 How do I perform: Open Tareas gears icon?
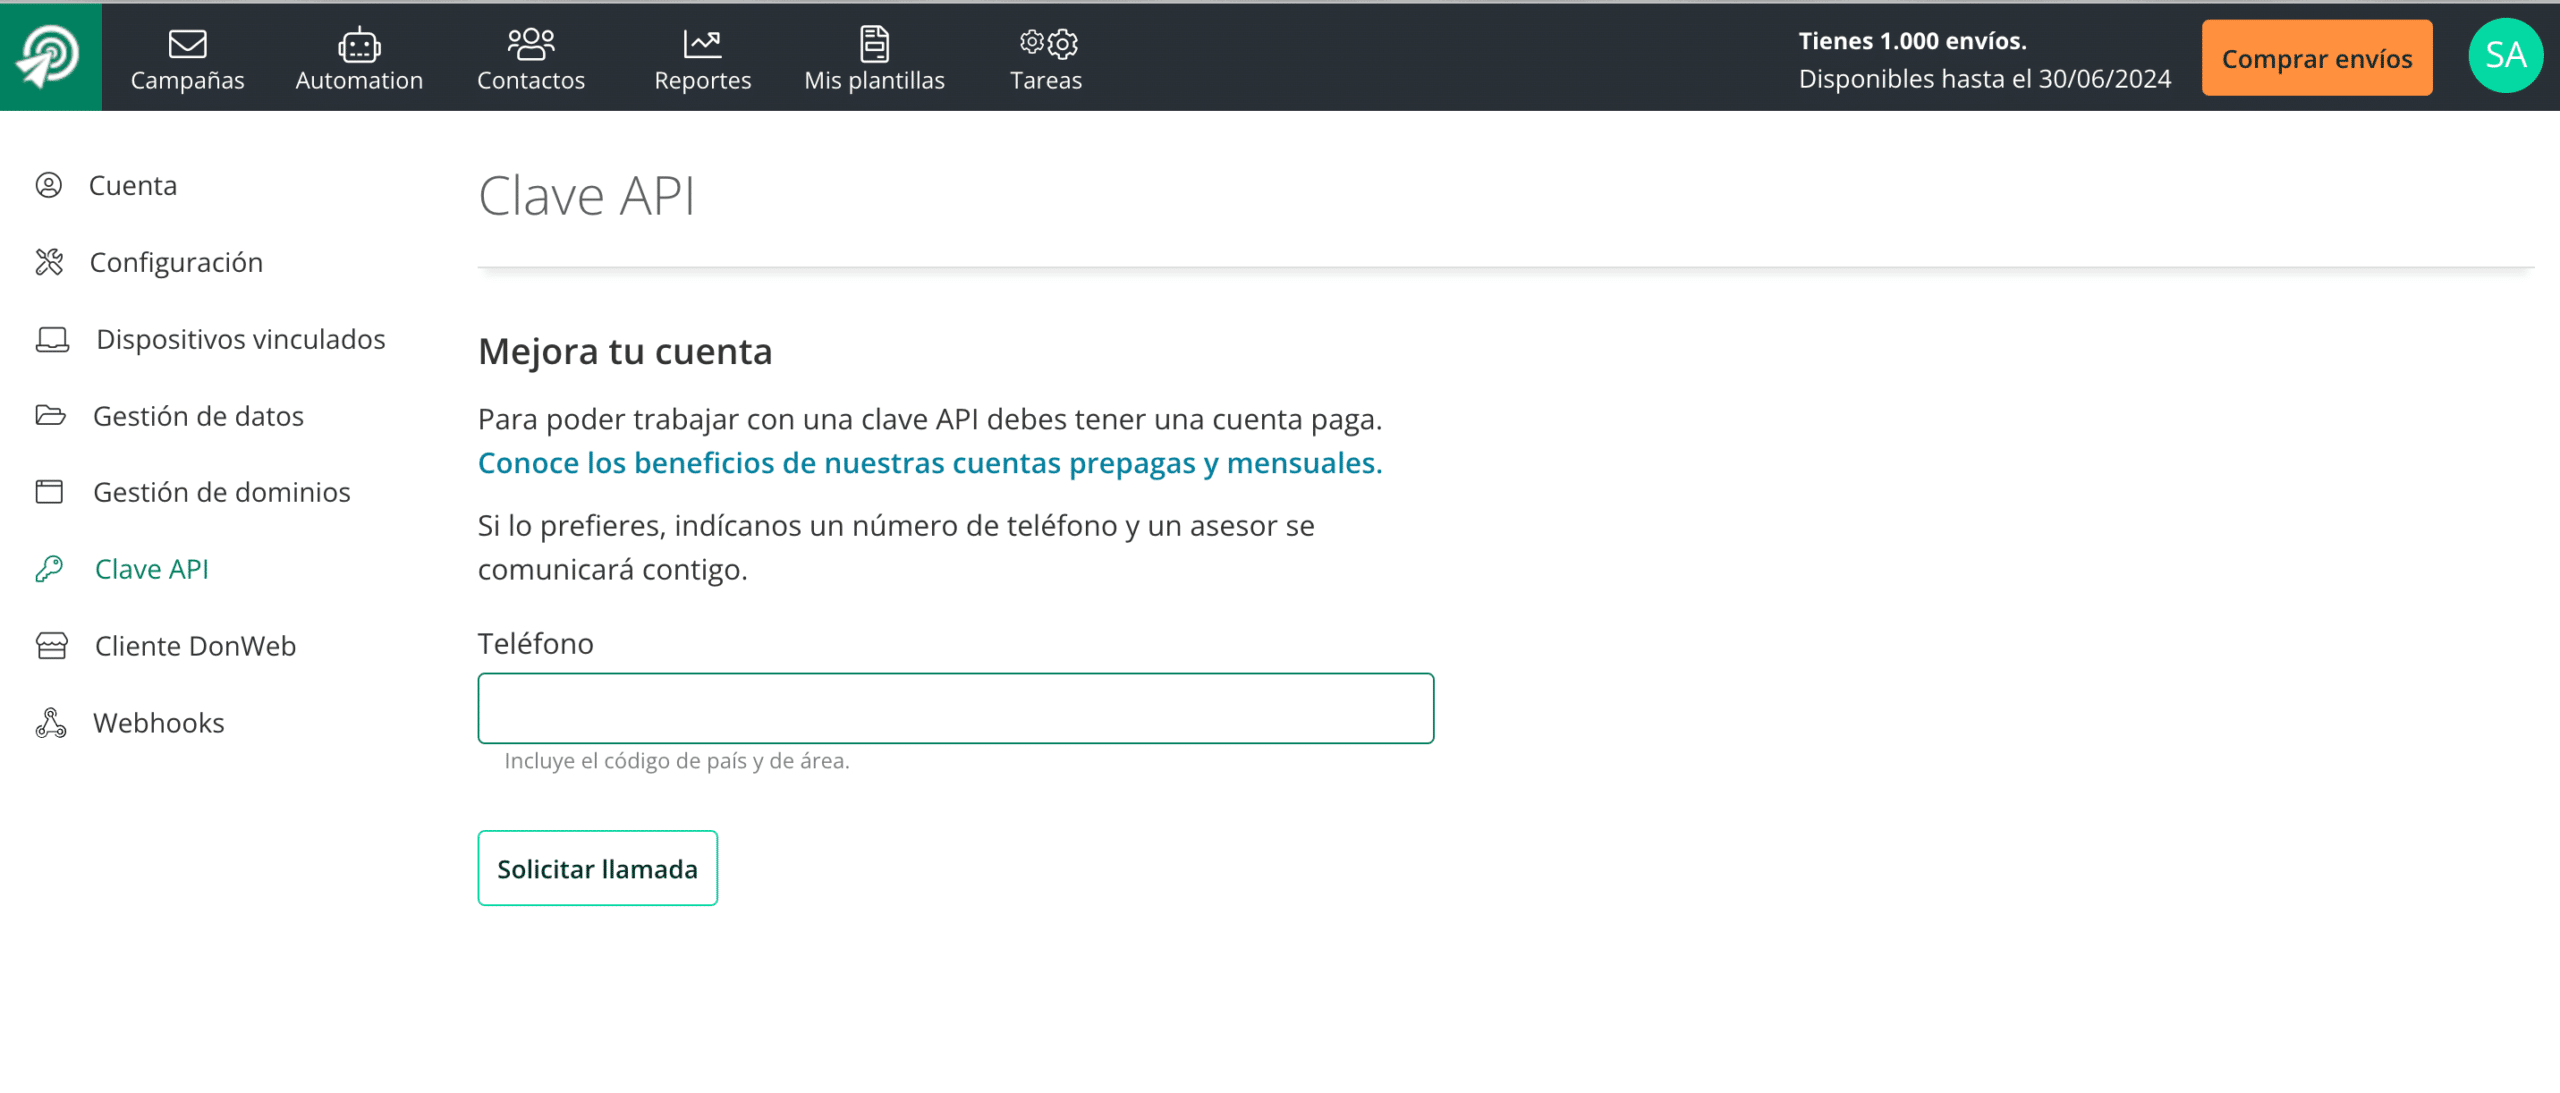(x=1046, y=44)
